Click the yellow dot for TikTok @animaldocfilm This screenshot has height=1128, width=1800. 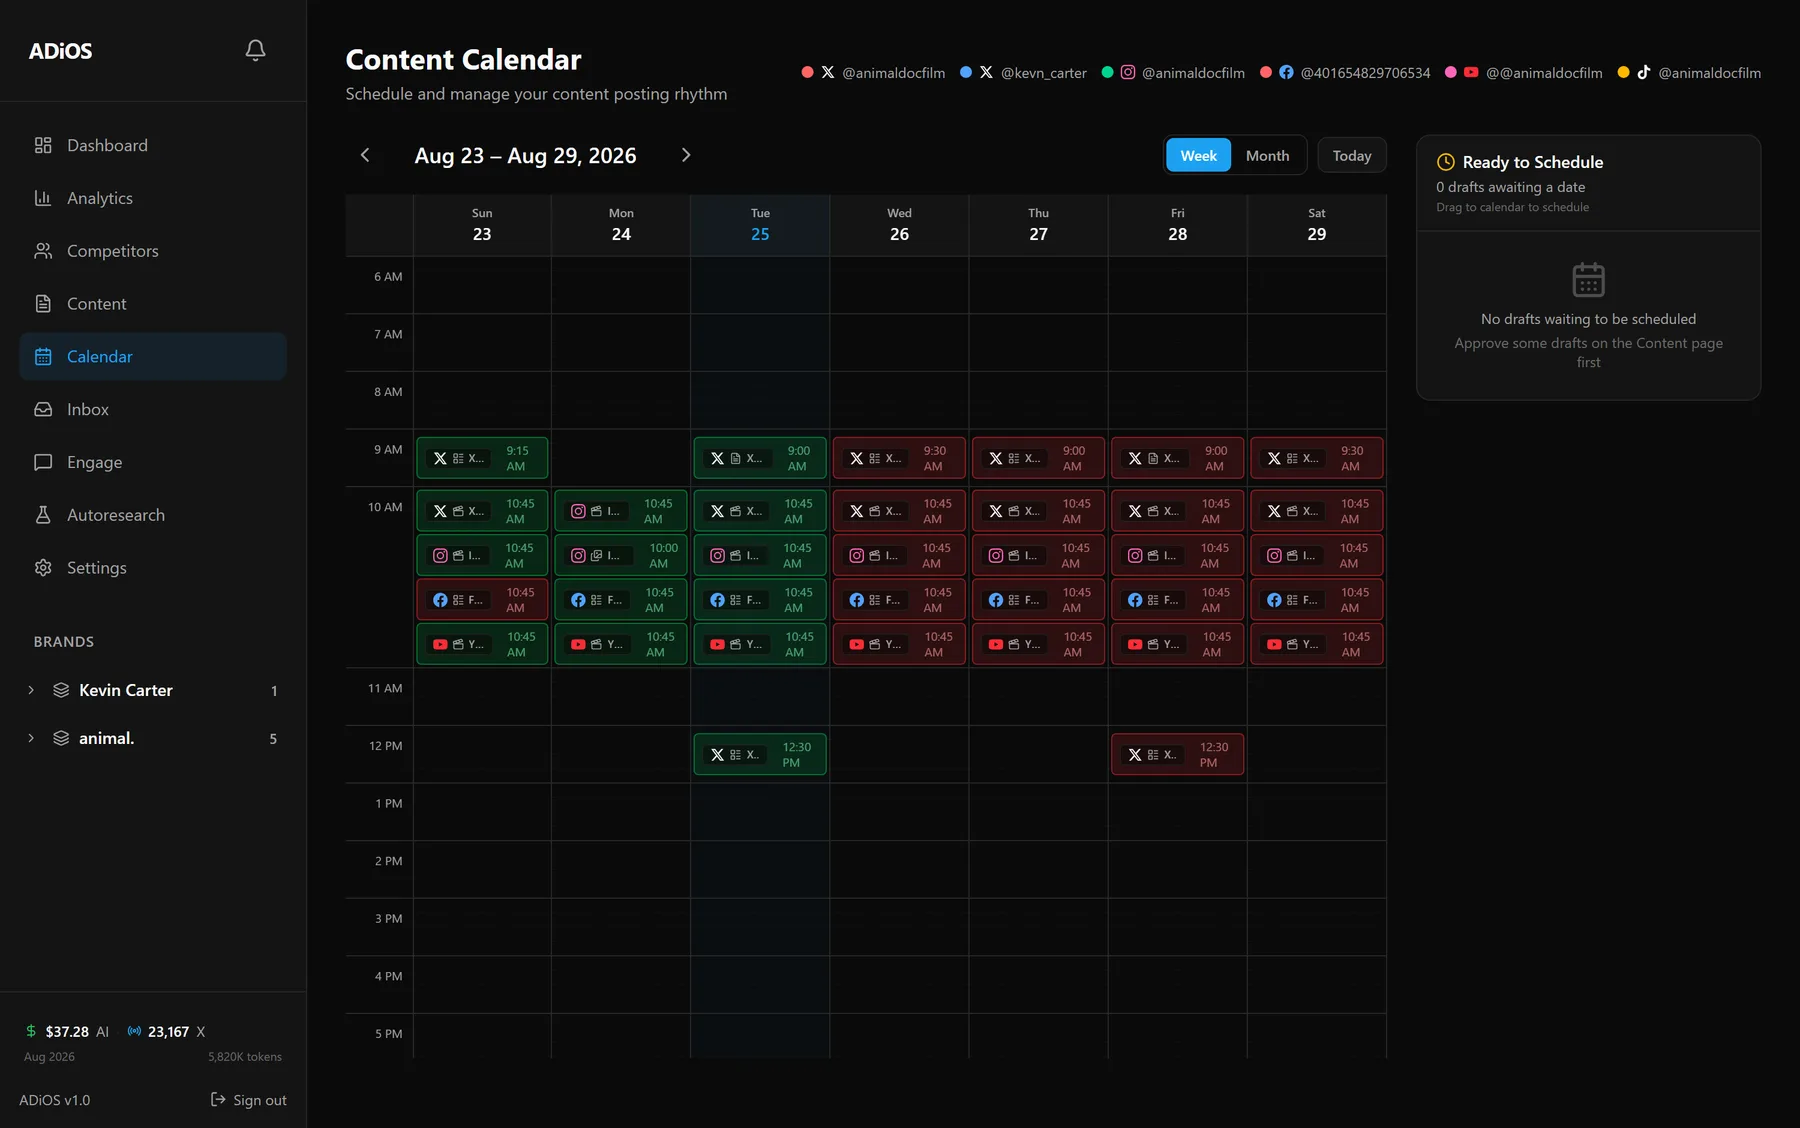(x=1623, y=72)
